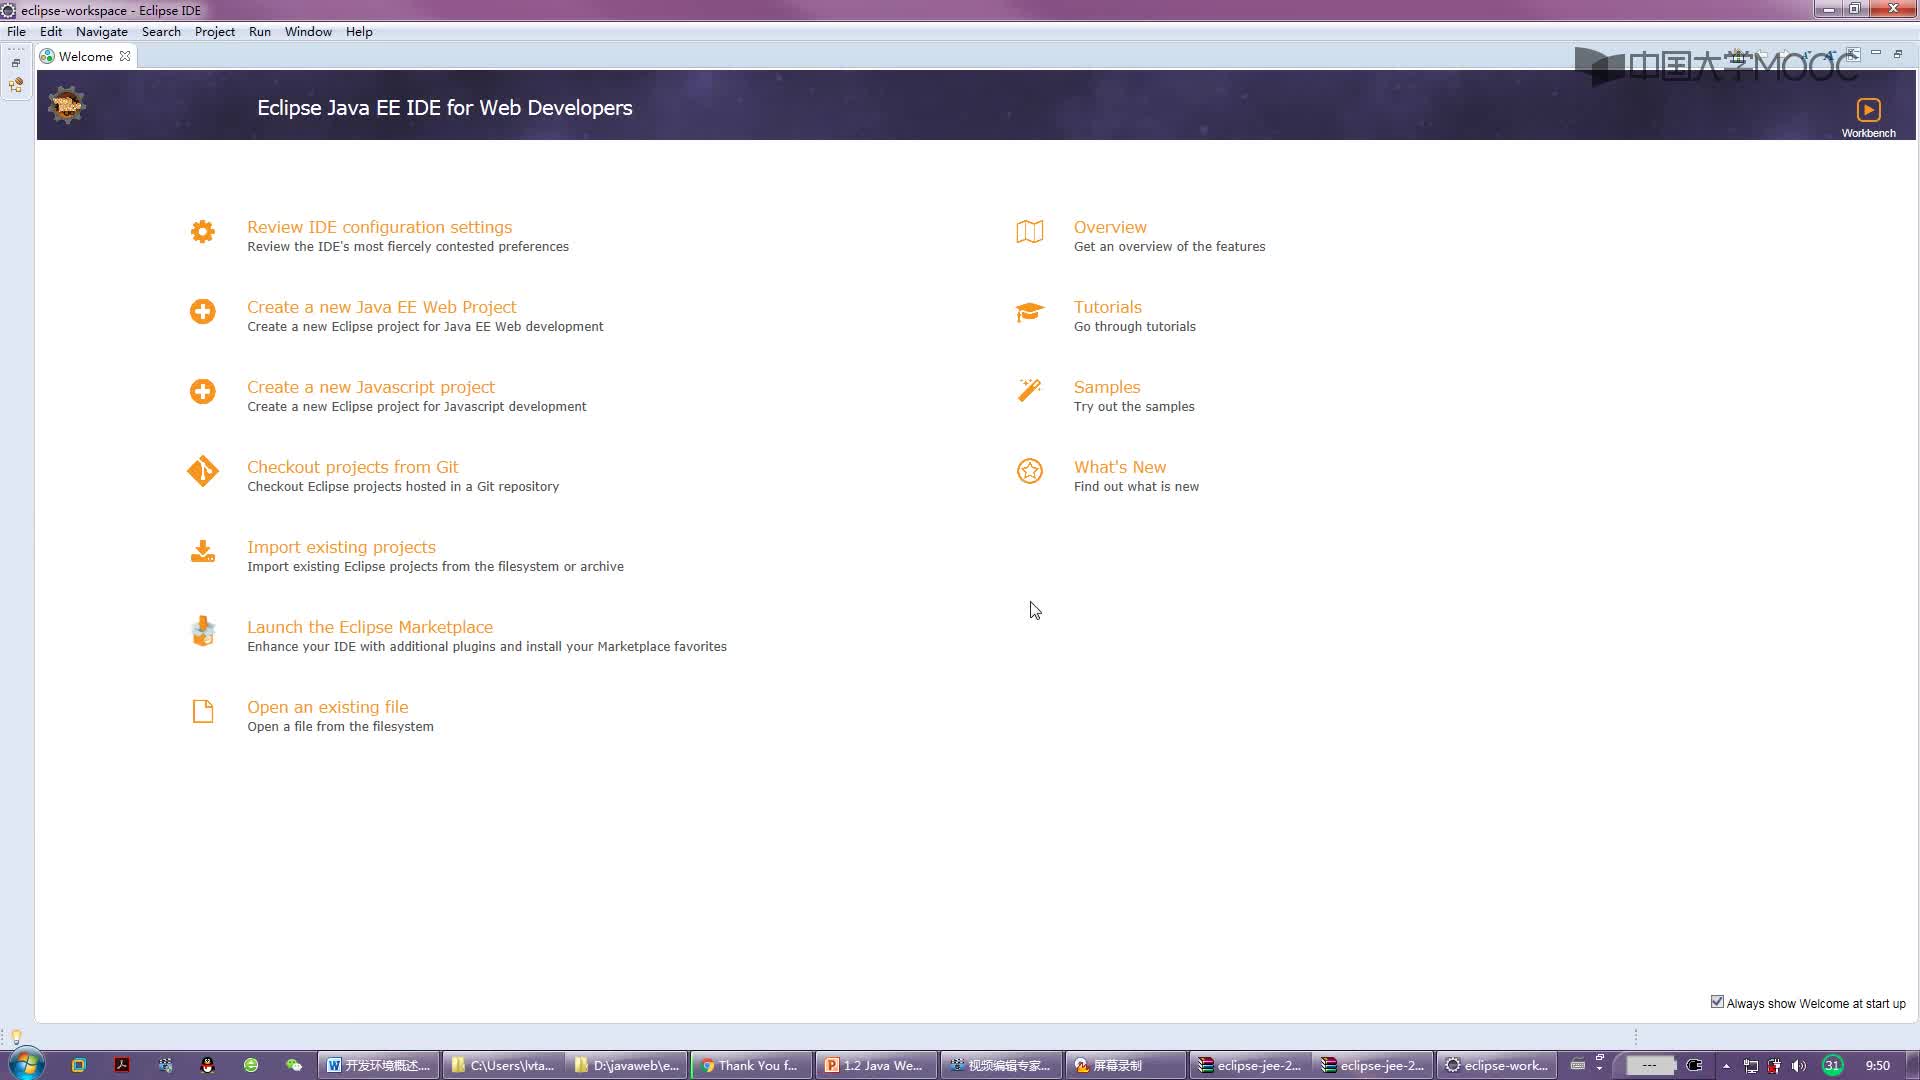Open the Window menu

(308, 32)
